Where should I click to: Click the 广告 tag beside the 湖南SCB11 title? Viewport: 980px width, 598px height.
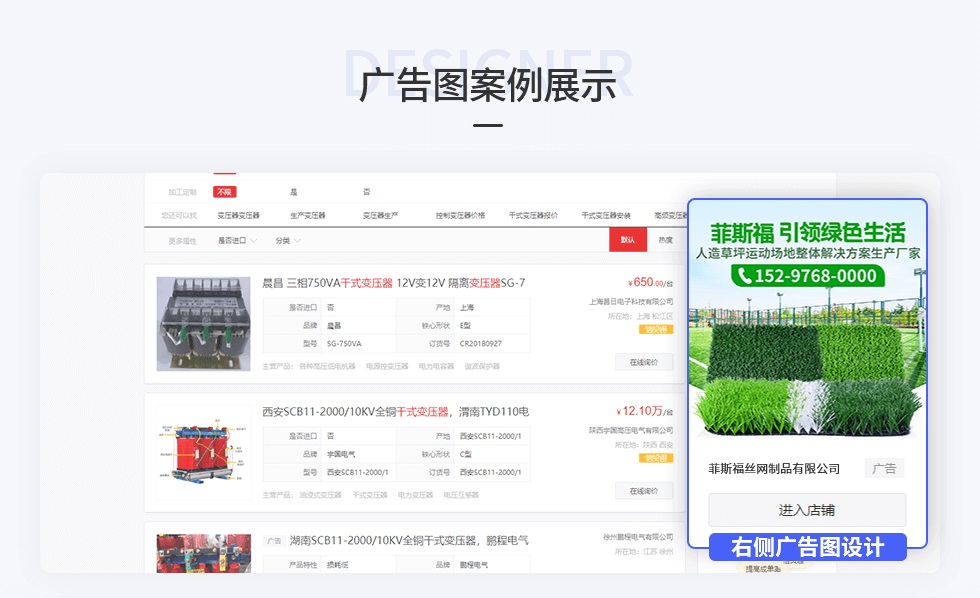click(x=273, y=541)
